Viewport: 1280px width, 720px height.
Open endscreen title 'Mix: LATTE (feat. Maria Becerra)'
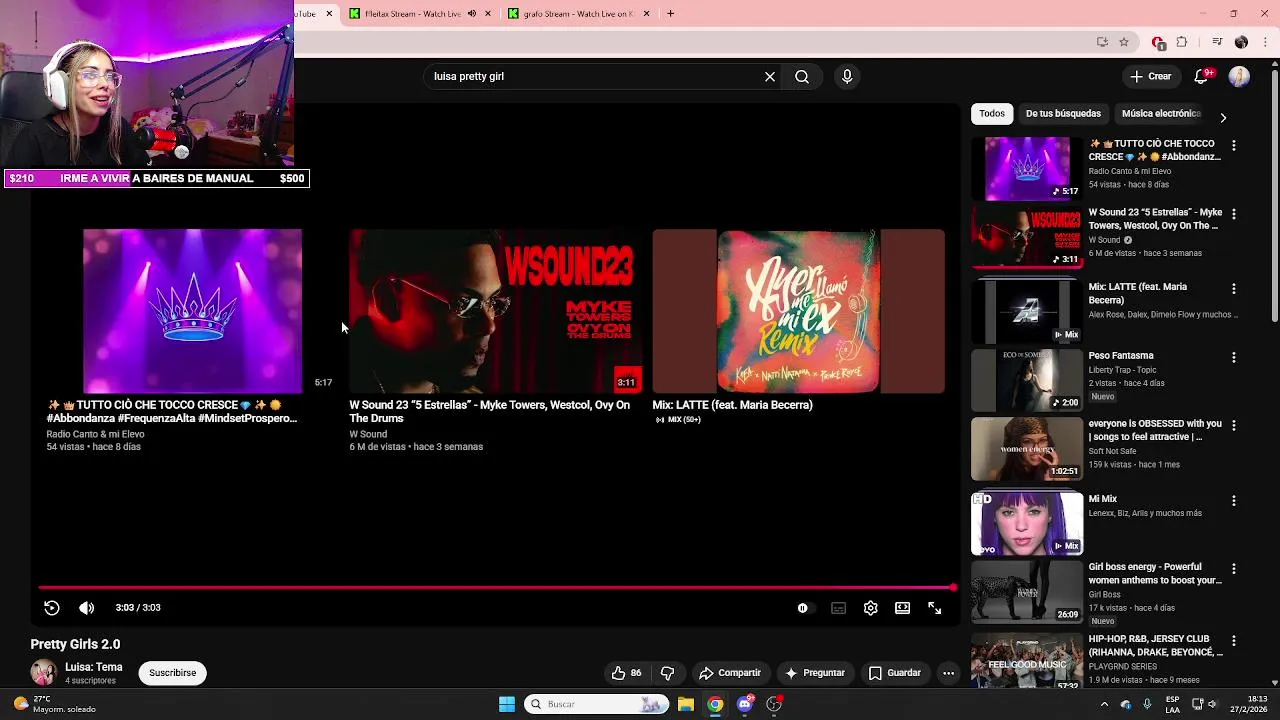click(732, 405)
